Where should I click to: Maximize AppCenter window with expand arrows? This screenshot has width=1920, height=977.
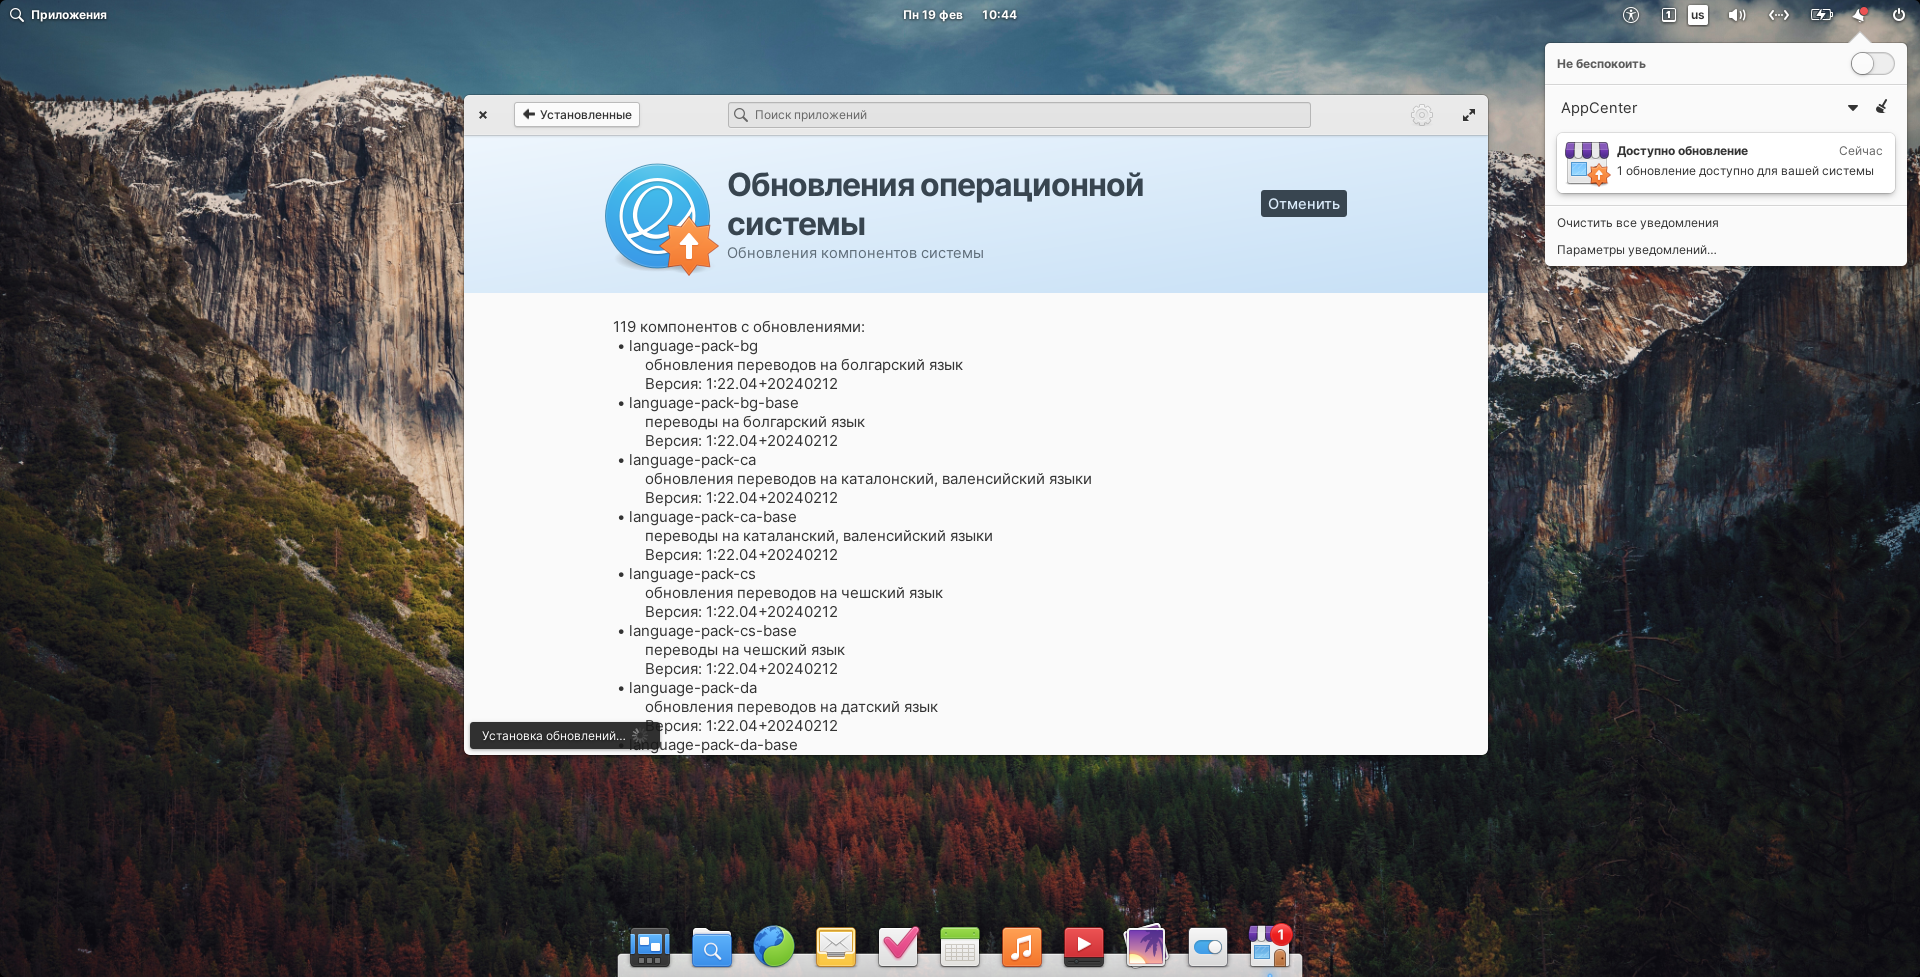click(1468, 115)
